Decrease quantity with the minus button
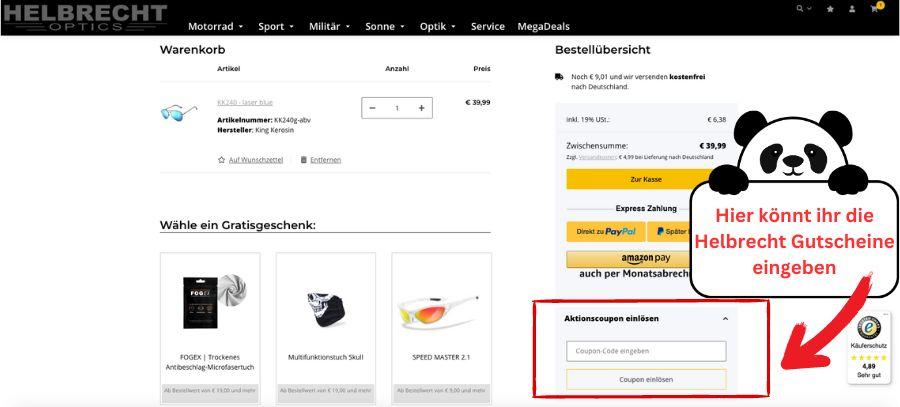900x407 pixels. pyautogui.click(x=373, y=108)
